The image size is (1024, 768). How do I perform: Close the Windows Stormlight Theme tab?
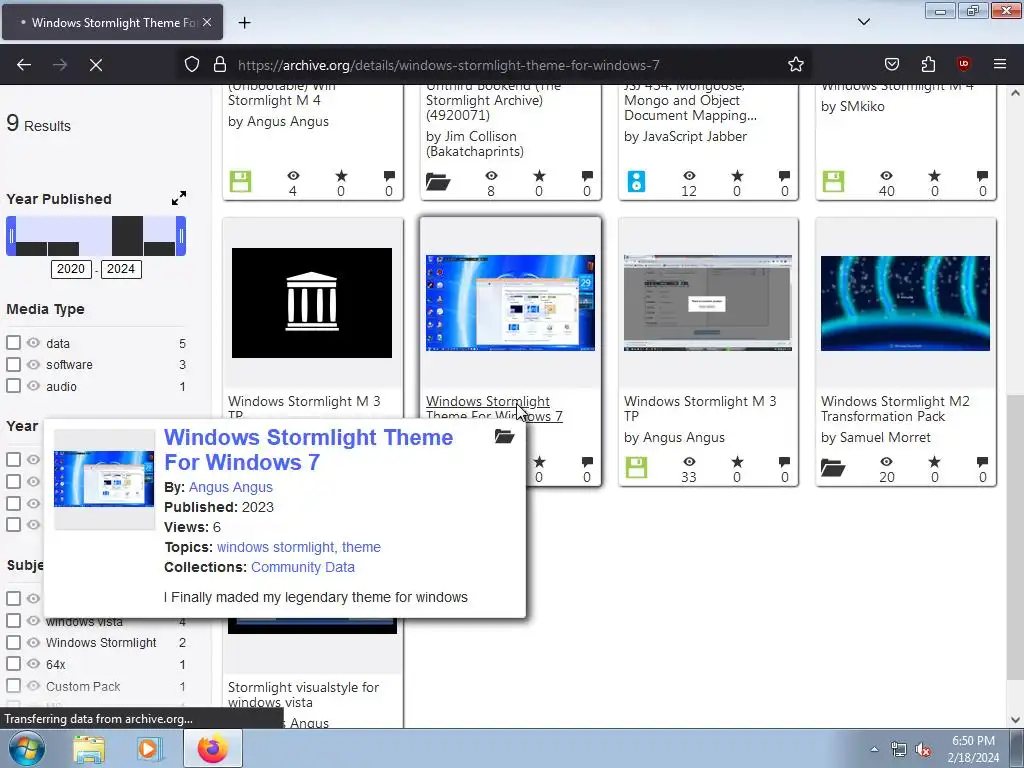(207, 22)
